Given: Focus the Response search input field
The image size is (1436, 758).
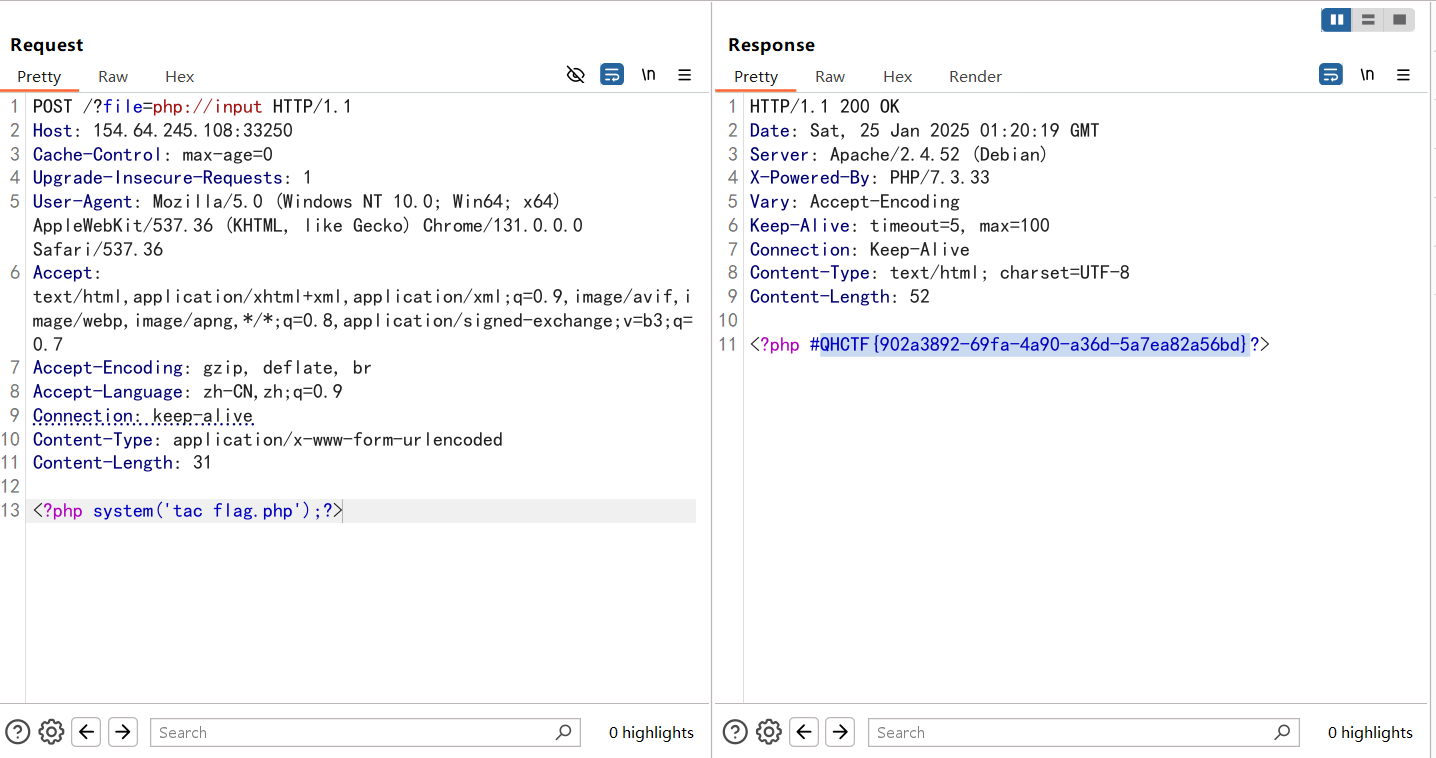Looking at the screenshot, I should click(x=1084, y=732).
